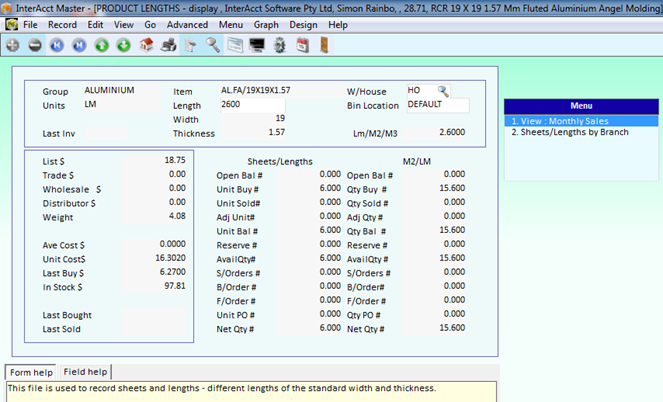Click the Ave Cost $ value 0.0000

click(173, 244)
